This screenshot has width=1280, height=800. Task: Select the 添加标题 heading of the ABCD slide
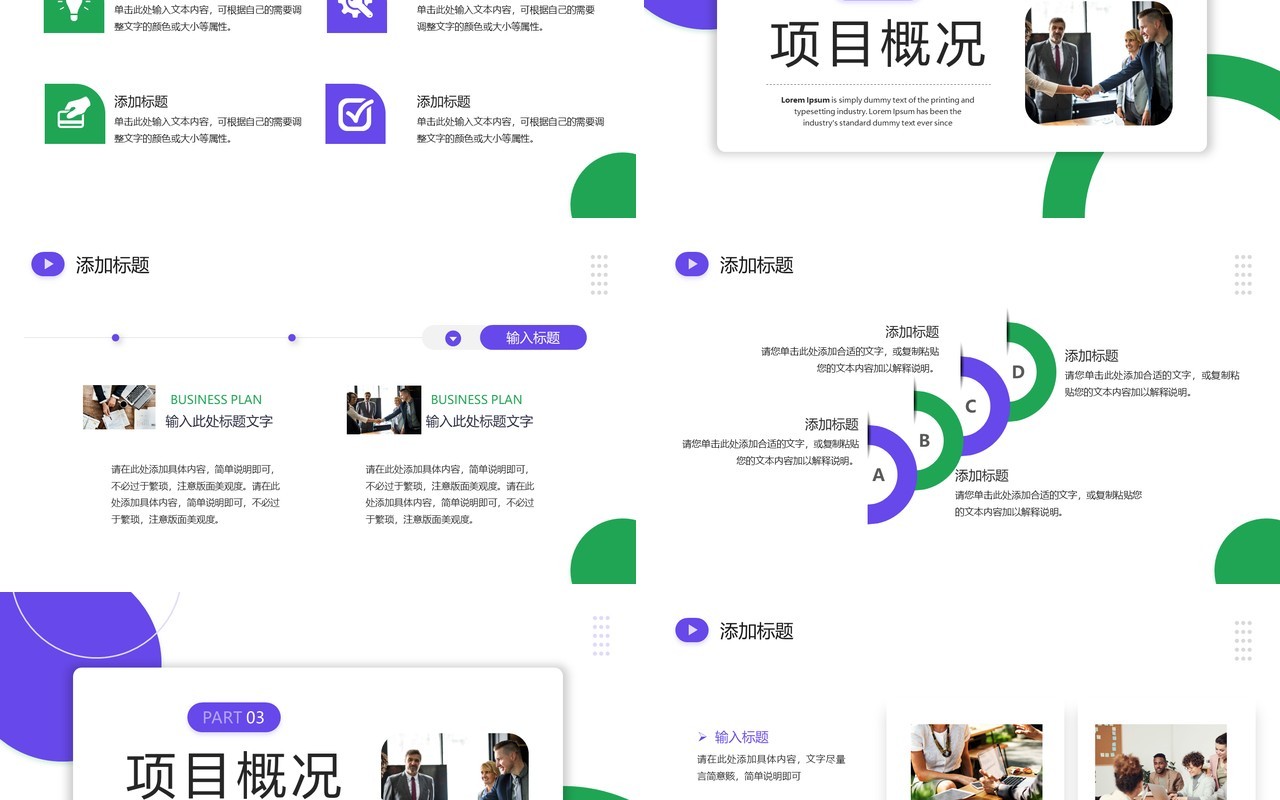pyautogui.click(x=757, y=265)
